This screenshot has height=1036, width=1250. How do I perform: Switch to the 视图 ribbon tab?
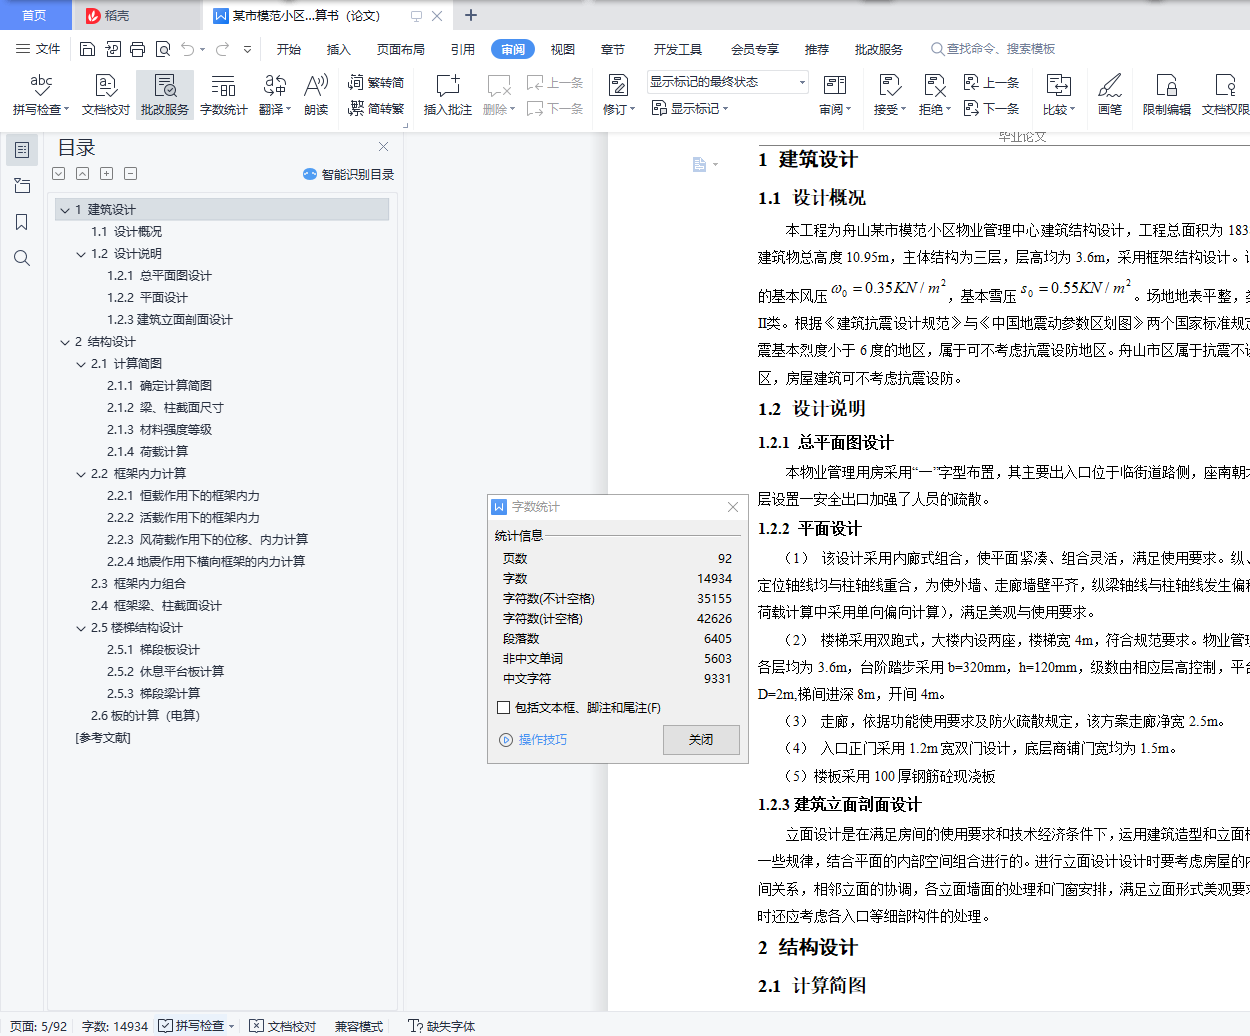coord(563,49)
